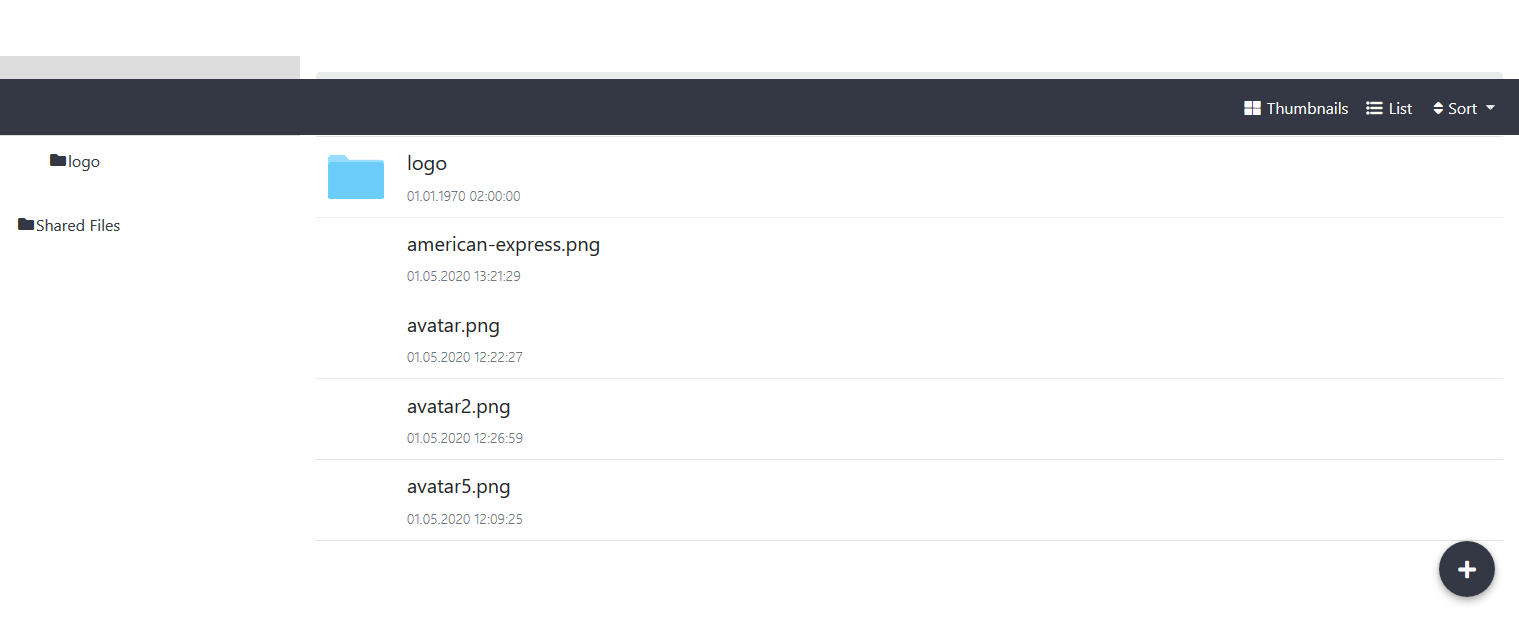Click the List icon's grid lines symbol

1373,107
